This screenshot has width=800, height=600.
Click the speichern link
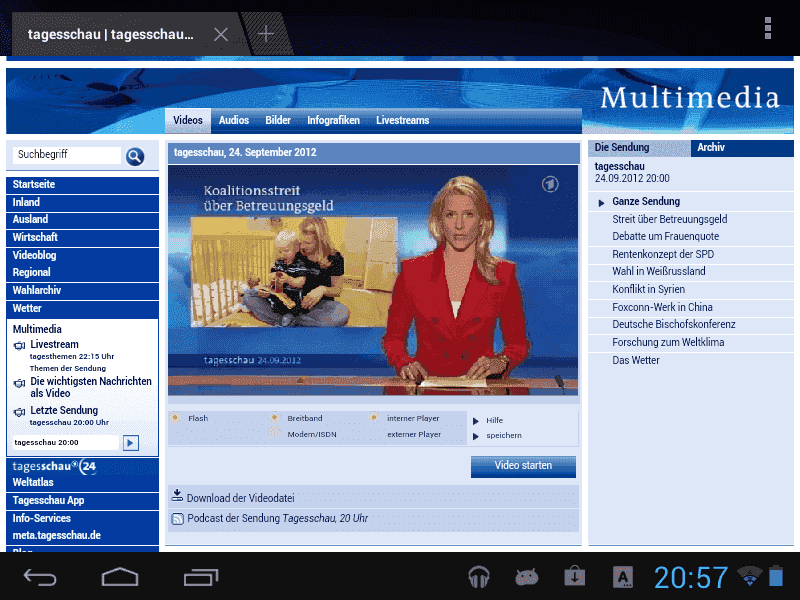click(x=504, y=436)
